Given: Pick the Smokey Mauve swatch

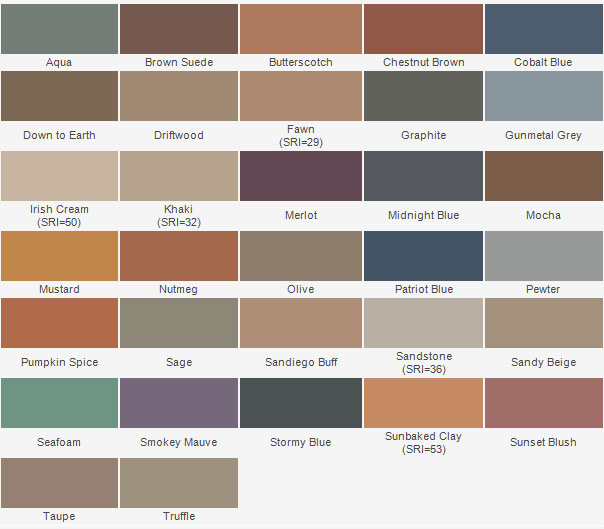Looking at the screenshot, I should [179, 403].
